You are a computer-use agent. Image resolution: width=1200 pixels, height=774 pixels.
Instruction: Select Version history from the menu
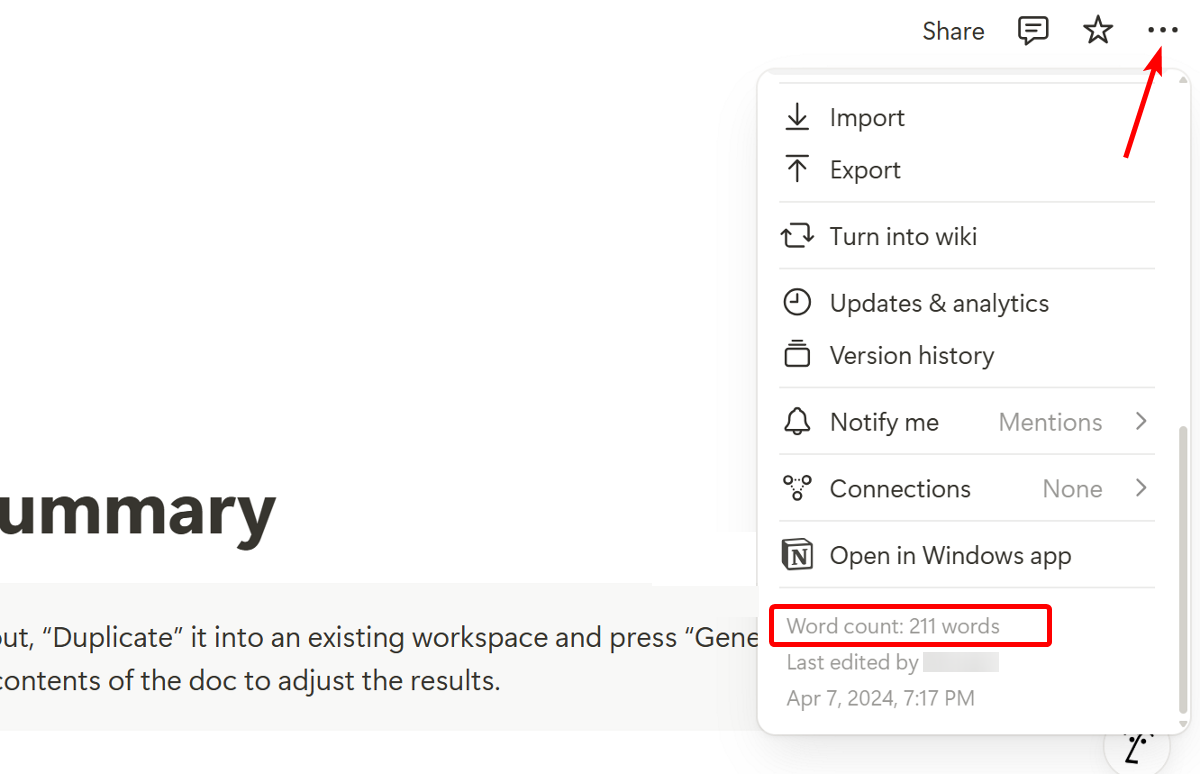[x=911, y=353]
